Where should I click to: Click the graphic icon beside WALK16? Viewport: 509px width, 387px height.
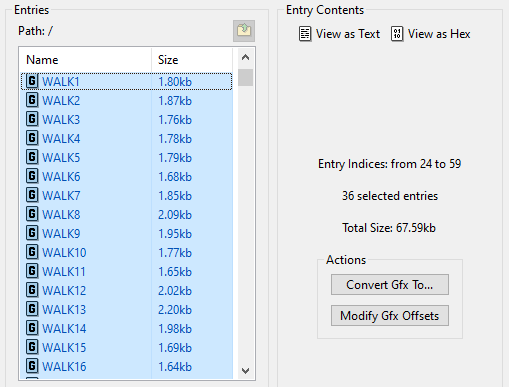(32, 366)
